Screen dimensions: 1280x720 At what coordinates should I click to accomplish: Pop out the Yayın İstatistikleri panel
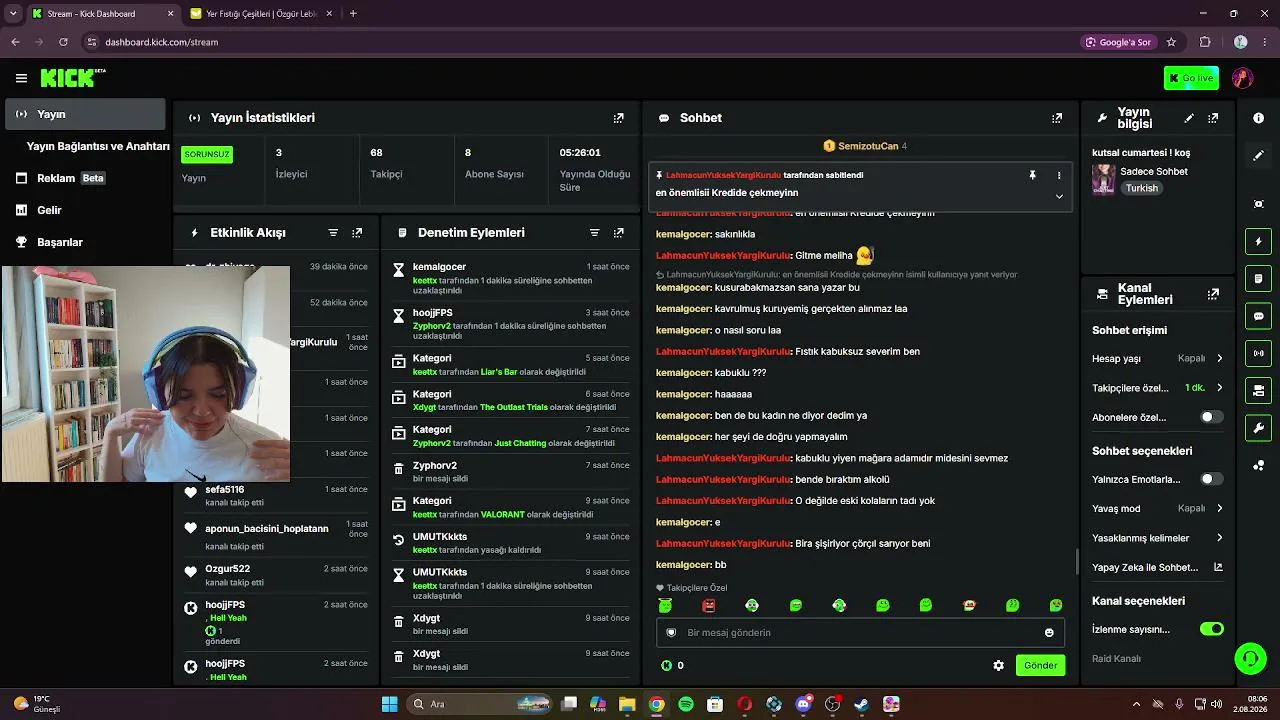point(618,118)
